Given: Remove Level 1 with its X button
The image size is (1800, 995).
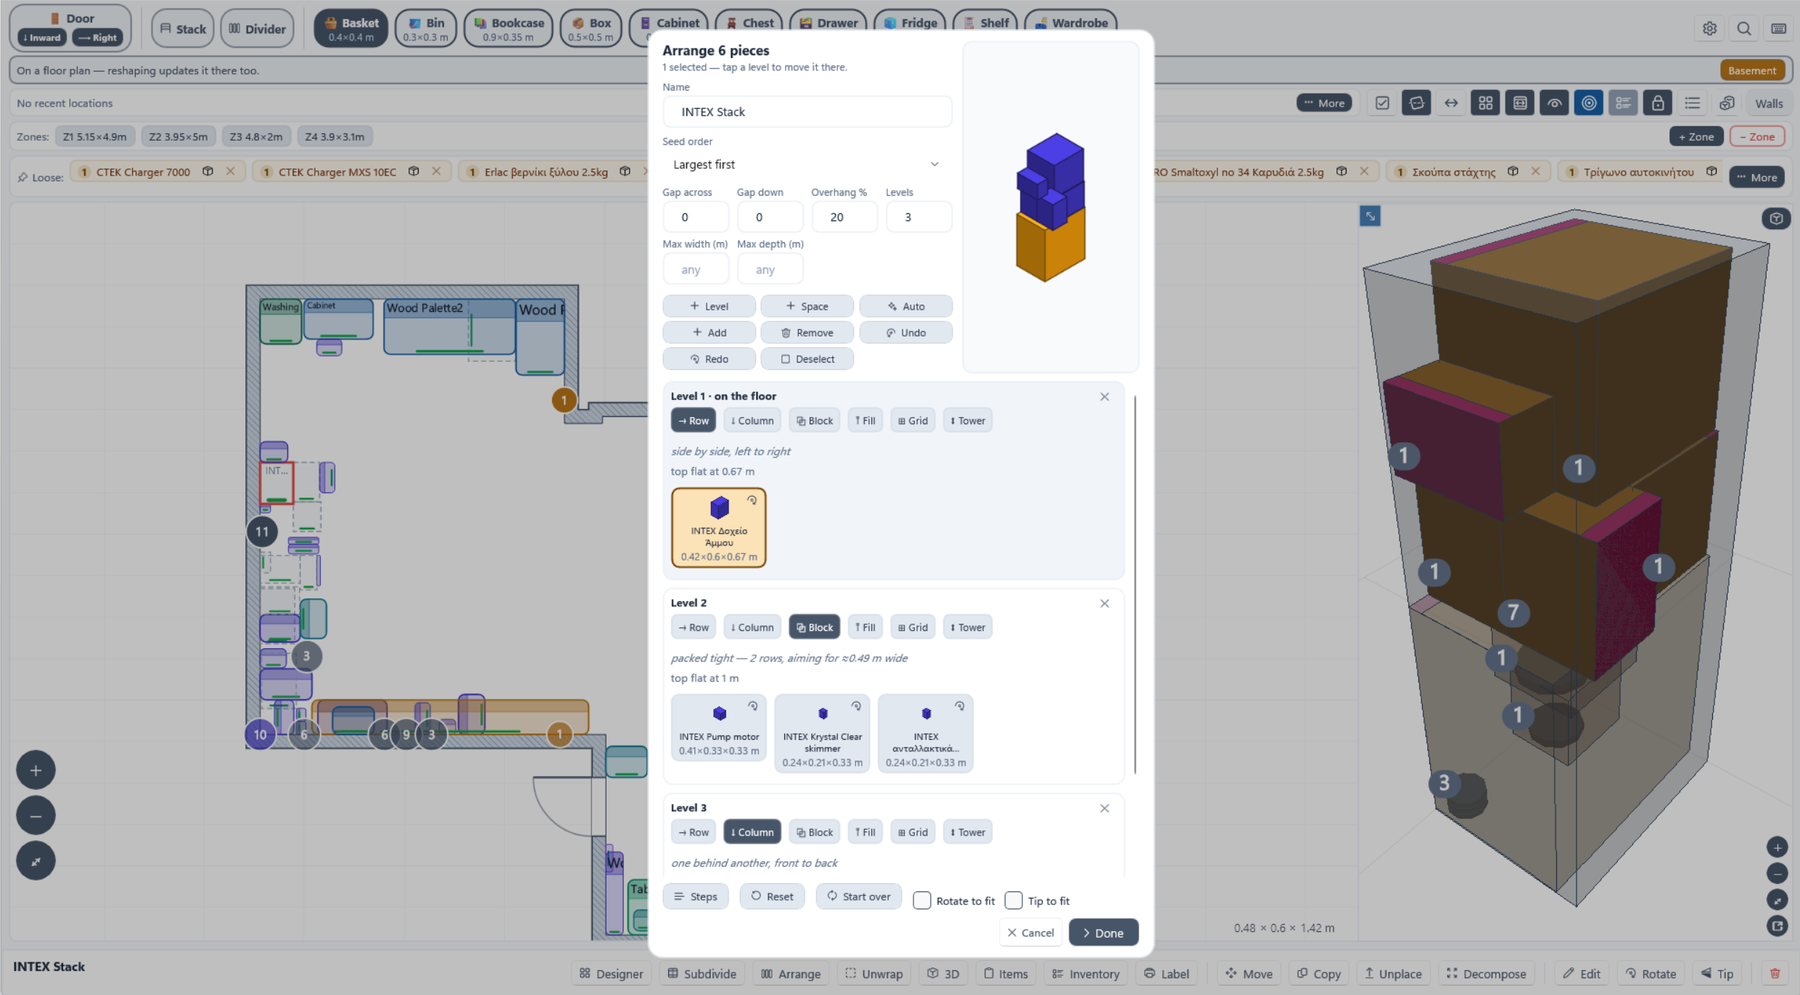Looking at the screenshot, I should click(1105, 397).
